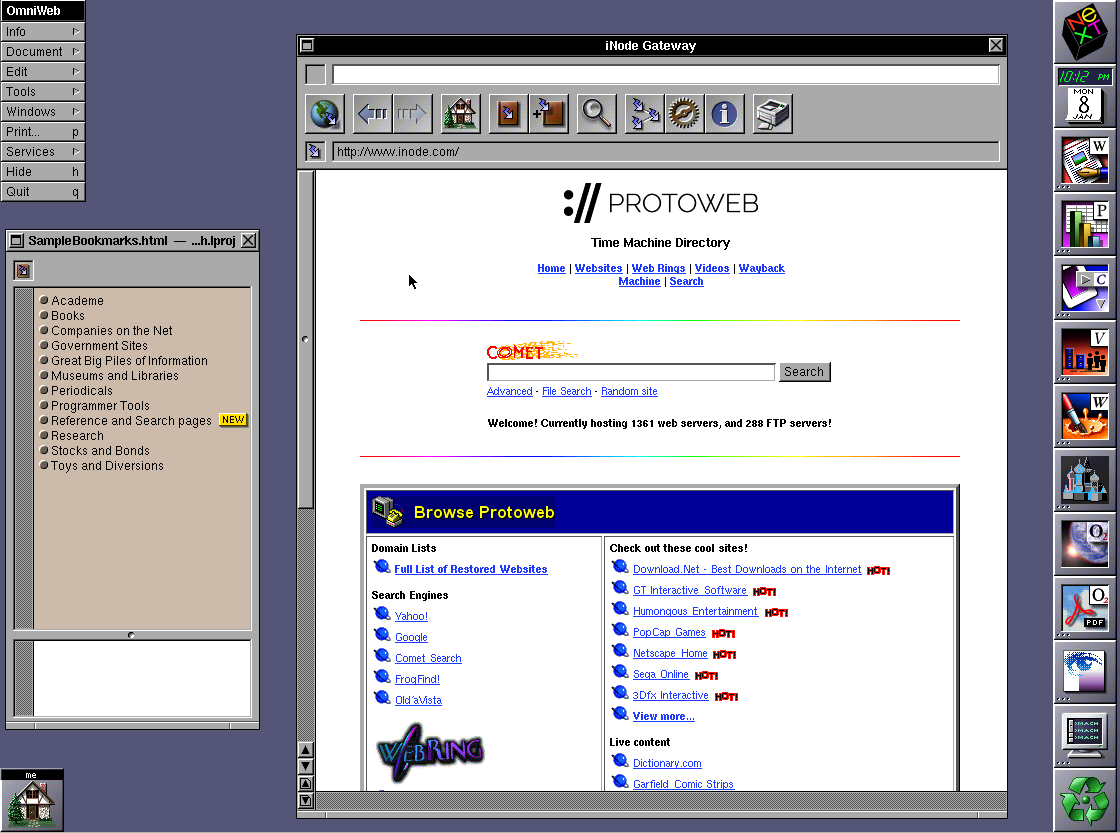Show page info with the blue i icon
The image size is (1120, 833).
point(724,114)
